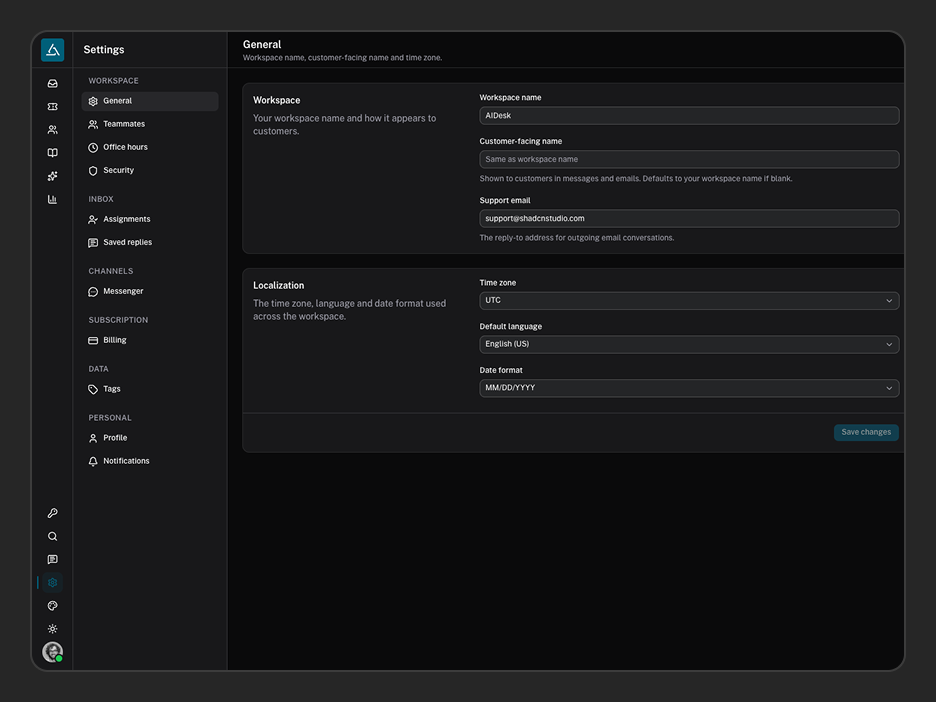Click the chat bubble icon beside Messenger

click(93, 292)
